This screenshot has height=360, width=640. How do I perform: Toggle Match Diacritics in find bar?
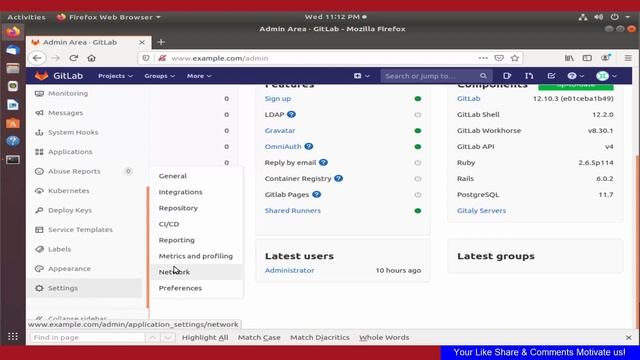pyautogui.click(x=320, y=338)
